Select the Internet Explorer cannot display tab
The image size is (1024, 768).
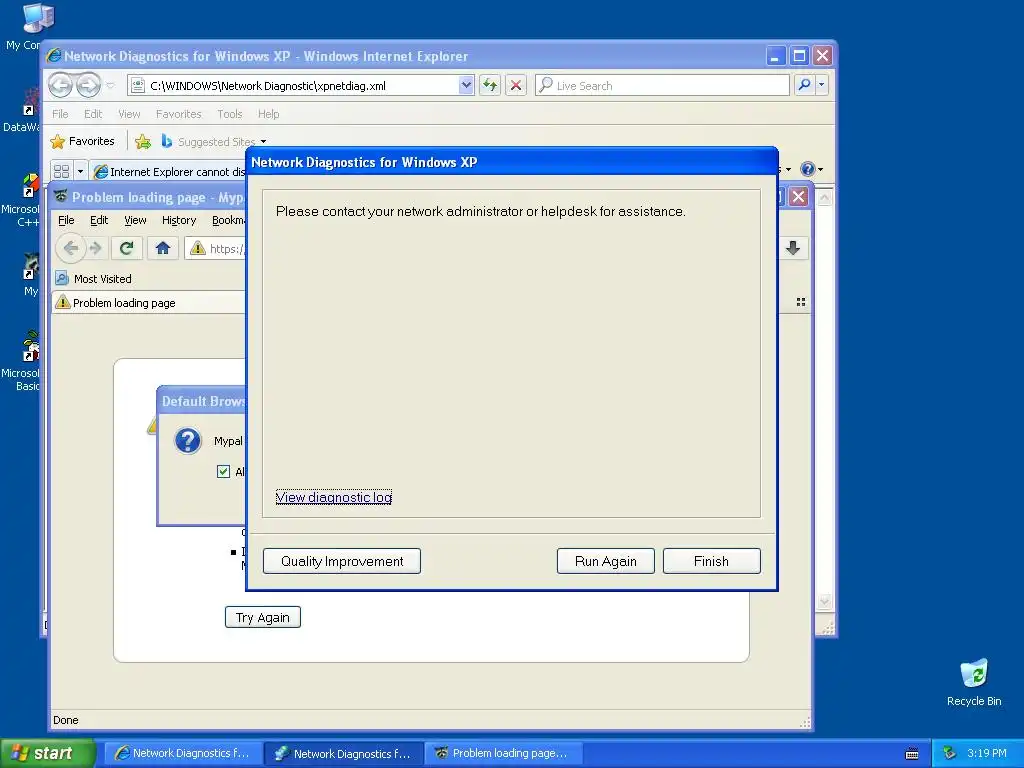click(x=168, y=172)
